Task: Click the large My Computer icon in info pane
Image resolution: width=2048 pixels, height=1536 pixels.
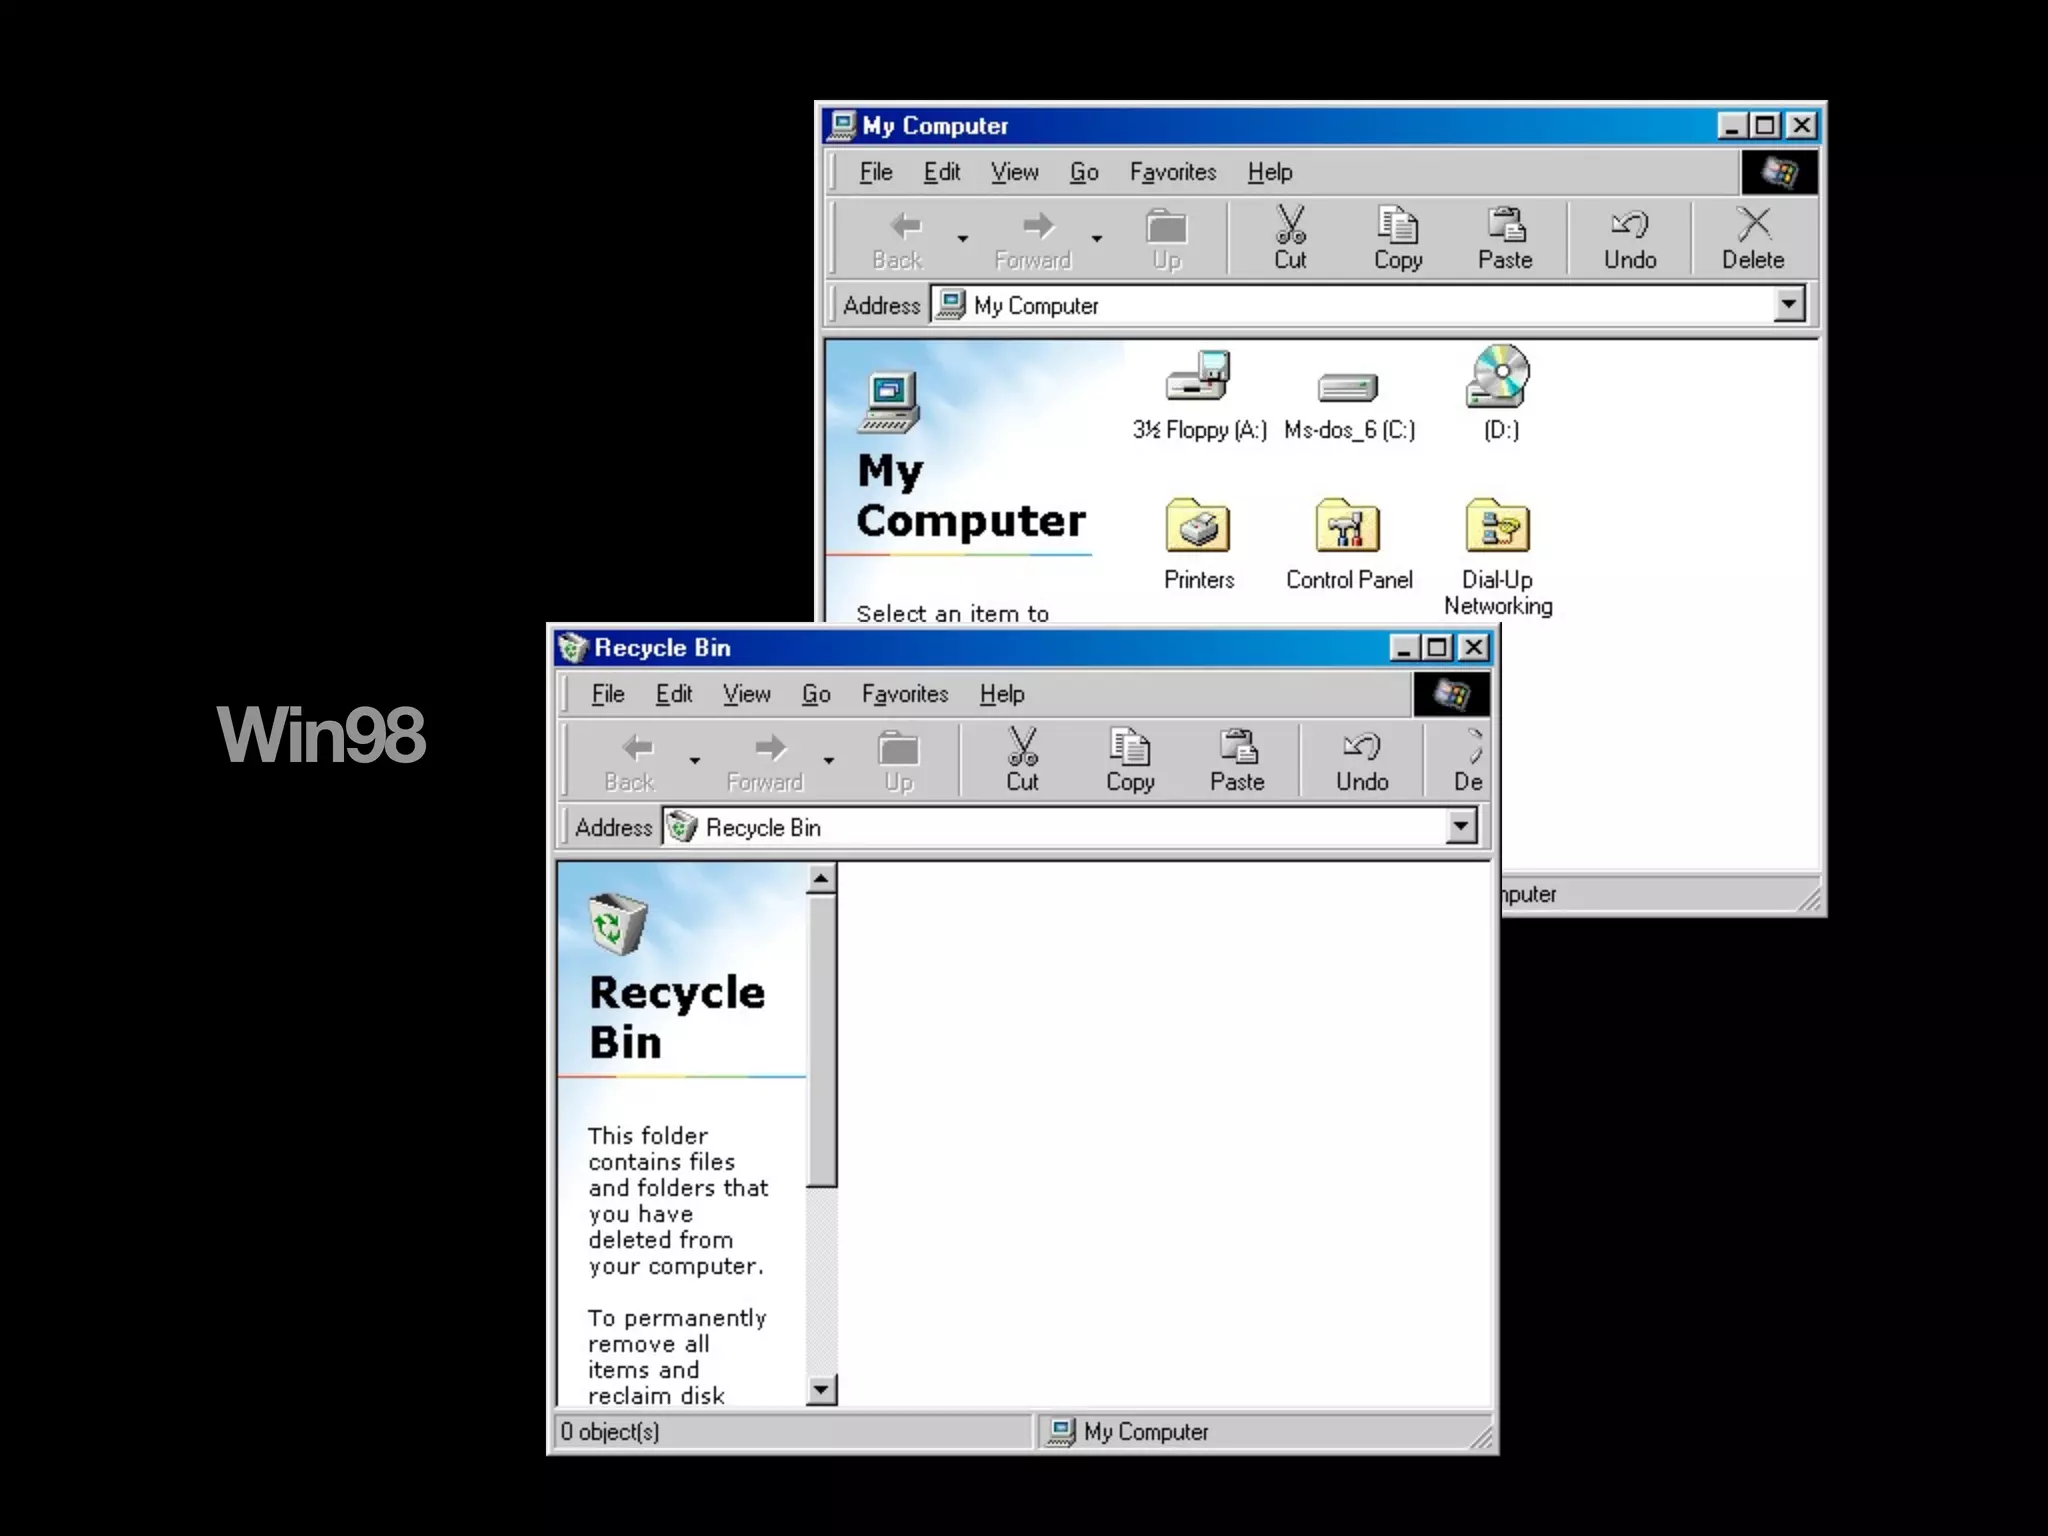Action: 888,402
